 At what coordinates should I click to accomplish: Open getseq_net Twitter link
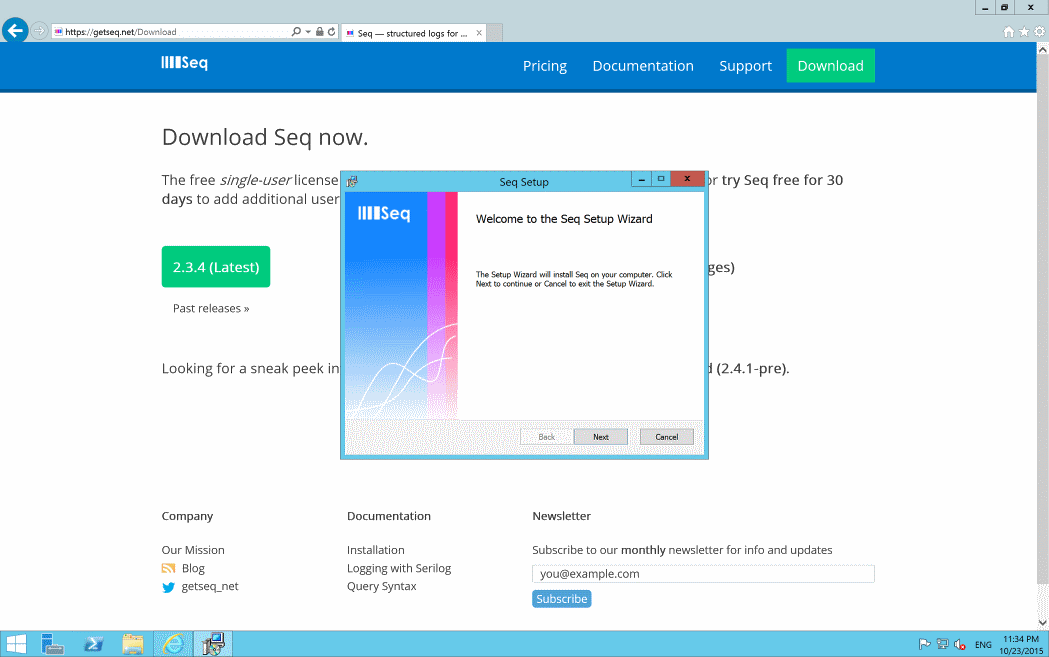point(209,586)
